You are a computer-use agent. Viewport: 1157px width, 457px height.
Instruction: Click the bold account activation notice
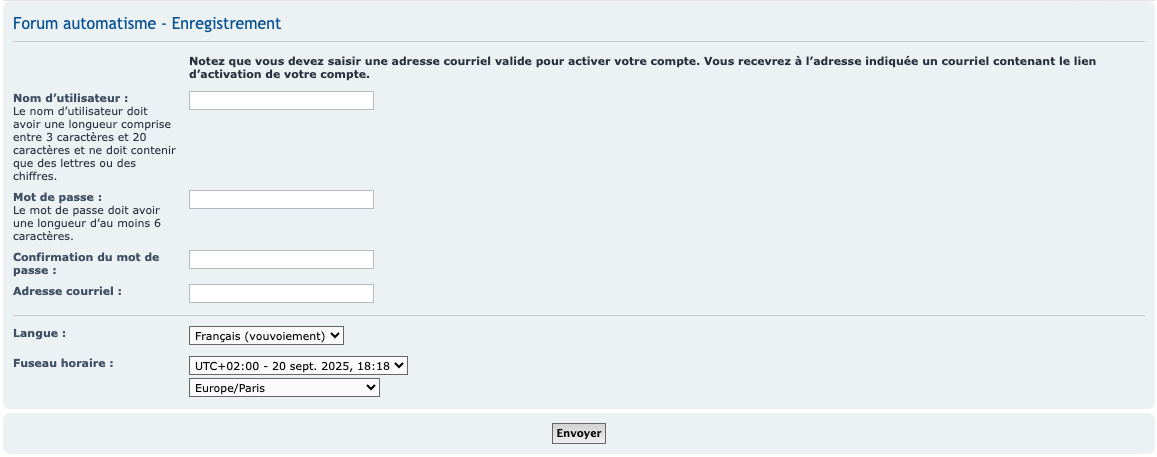[x=642, y=67]
